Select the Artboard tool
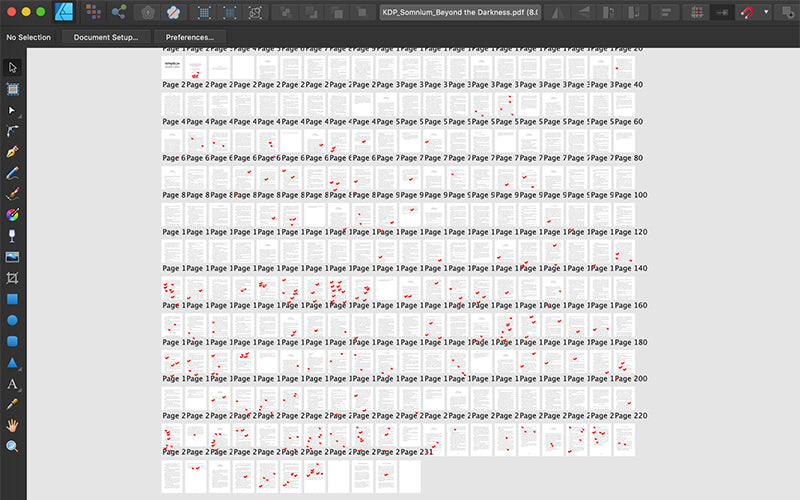The height and width of the screenshot is (500, 800). tap(13, 89)
